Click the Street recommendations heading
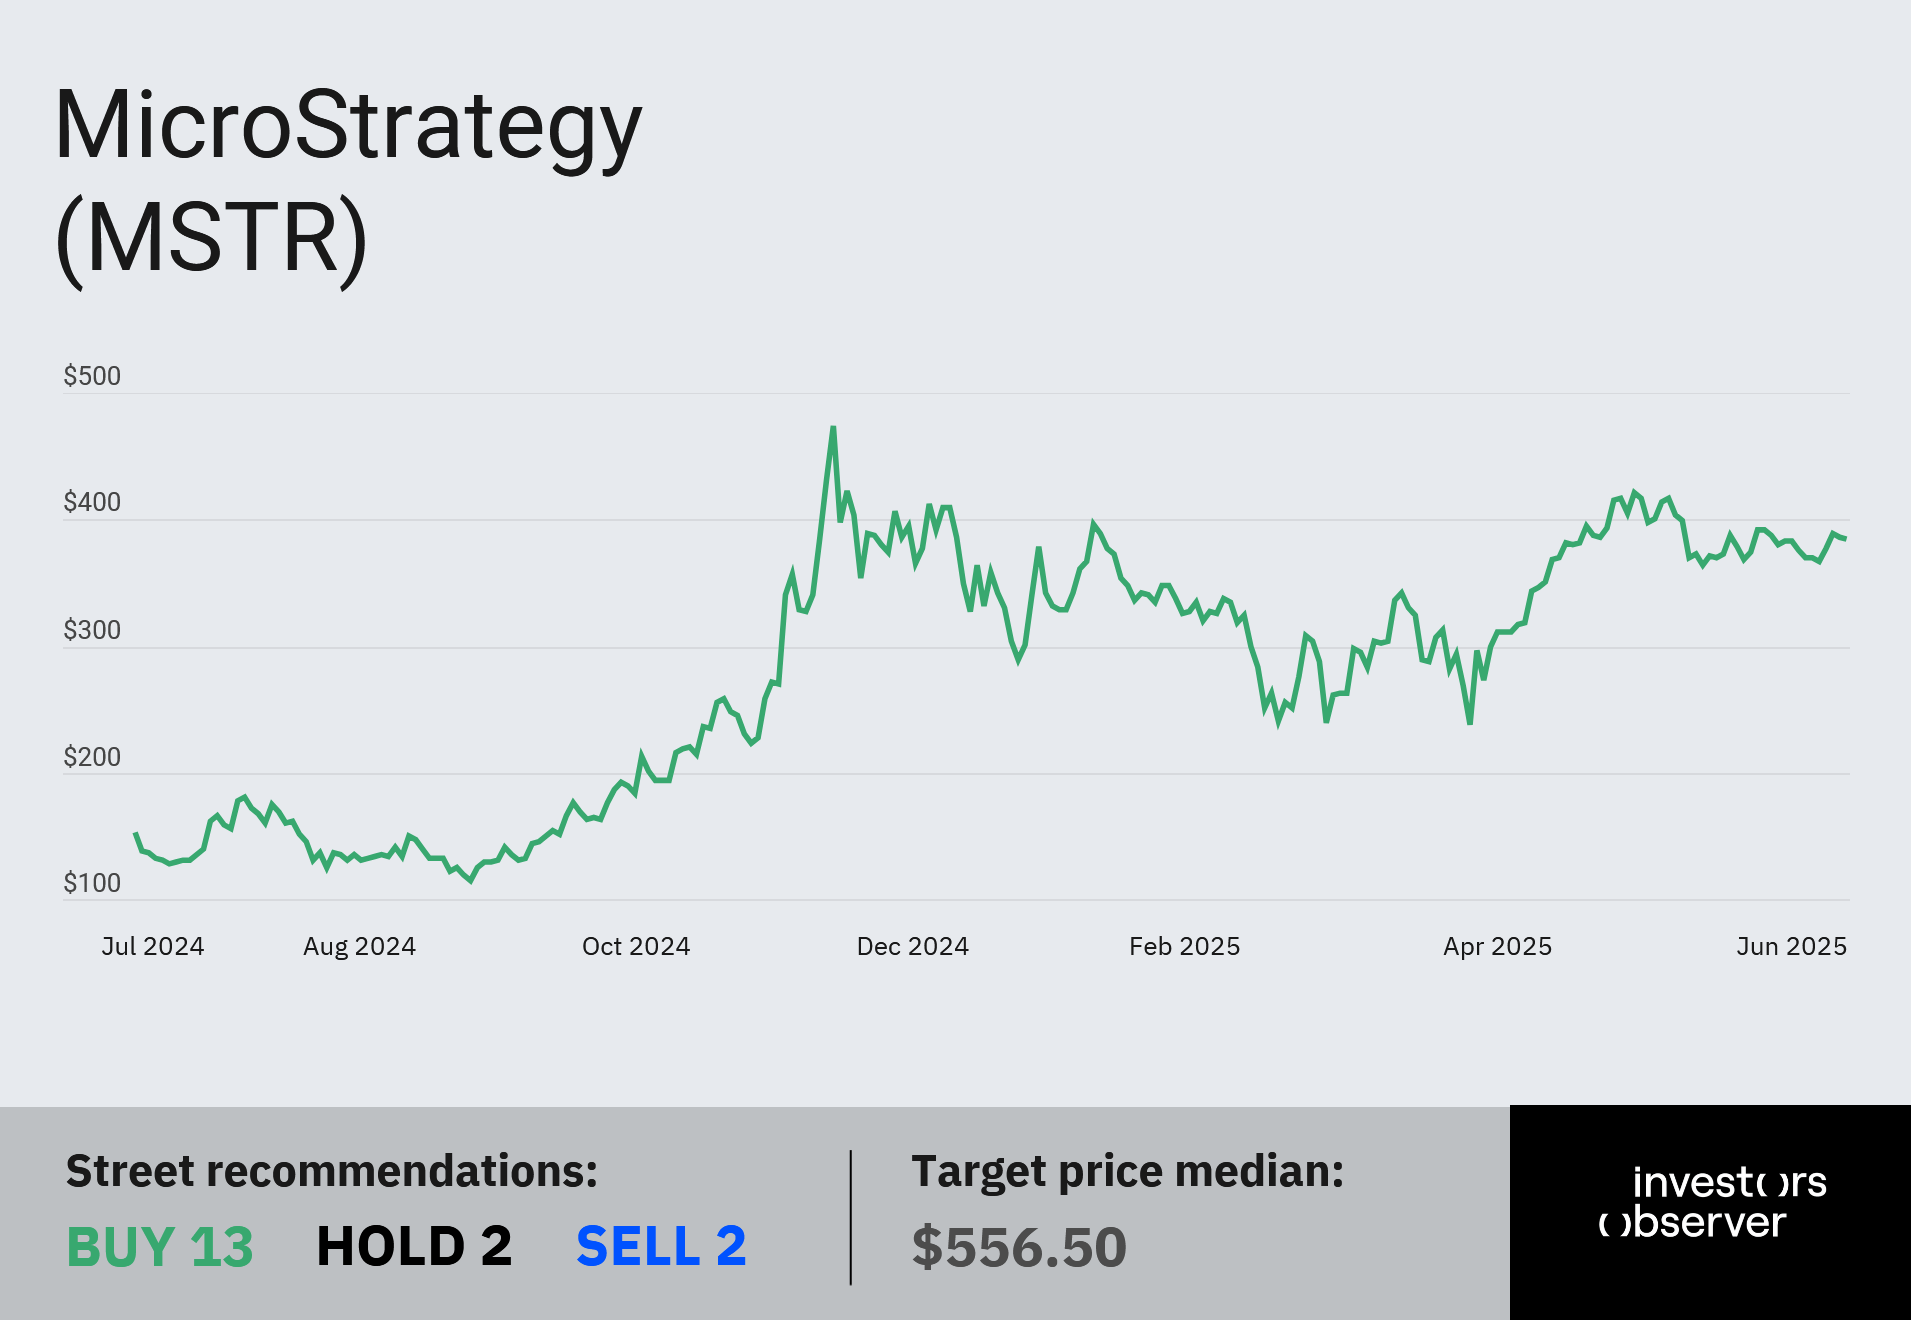Image resolution: width=1911 pixels, height=1320 pixels. [x=332, y=1171]
